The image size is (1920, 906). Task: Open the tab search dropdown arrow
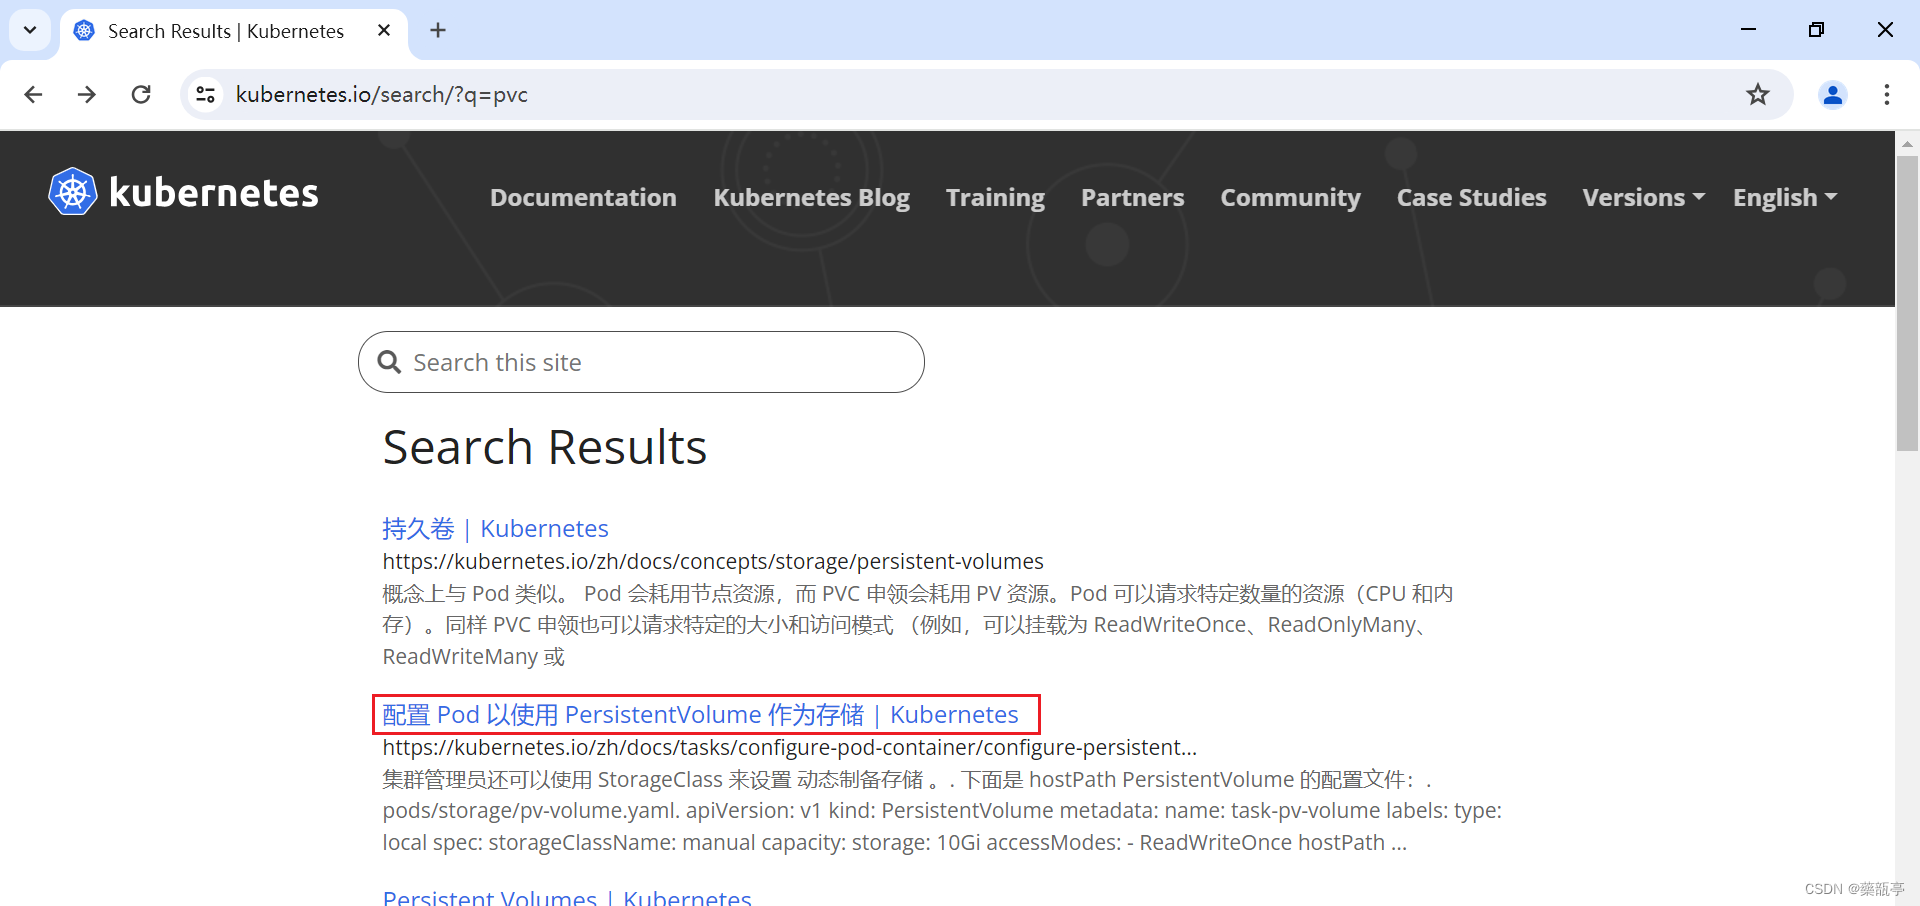(x=30, y=30)
